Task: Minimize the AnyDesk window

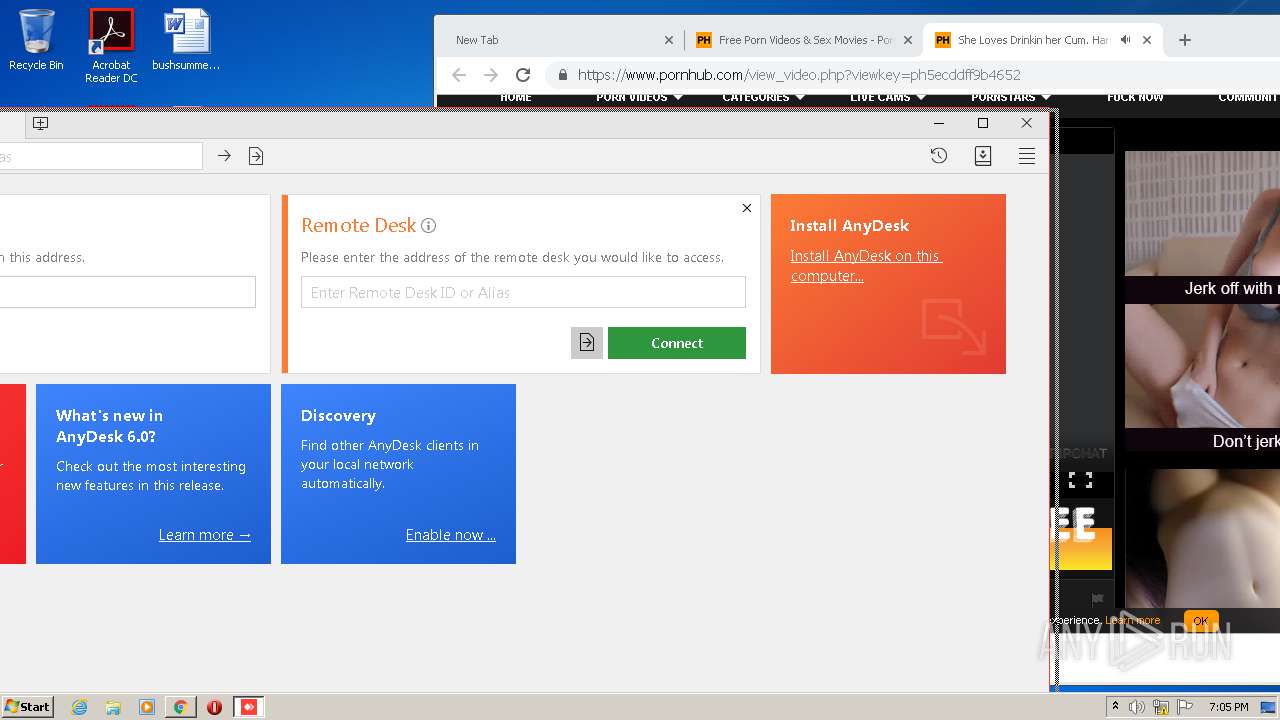Action: point(938,123)
